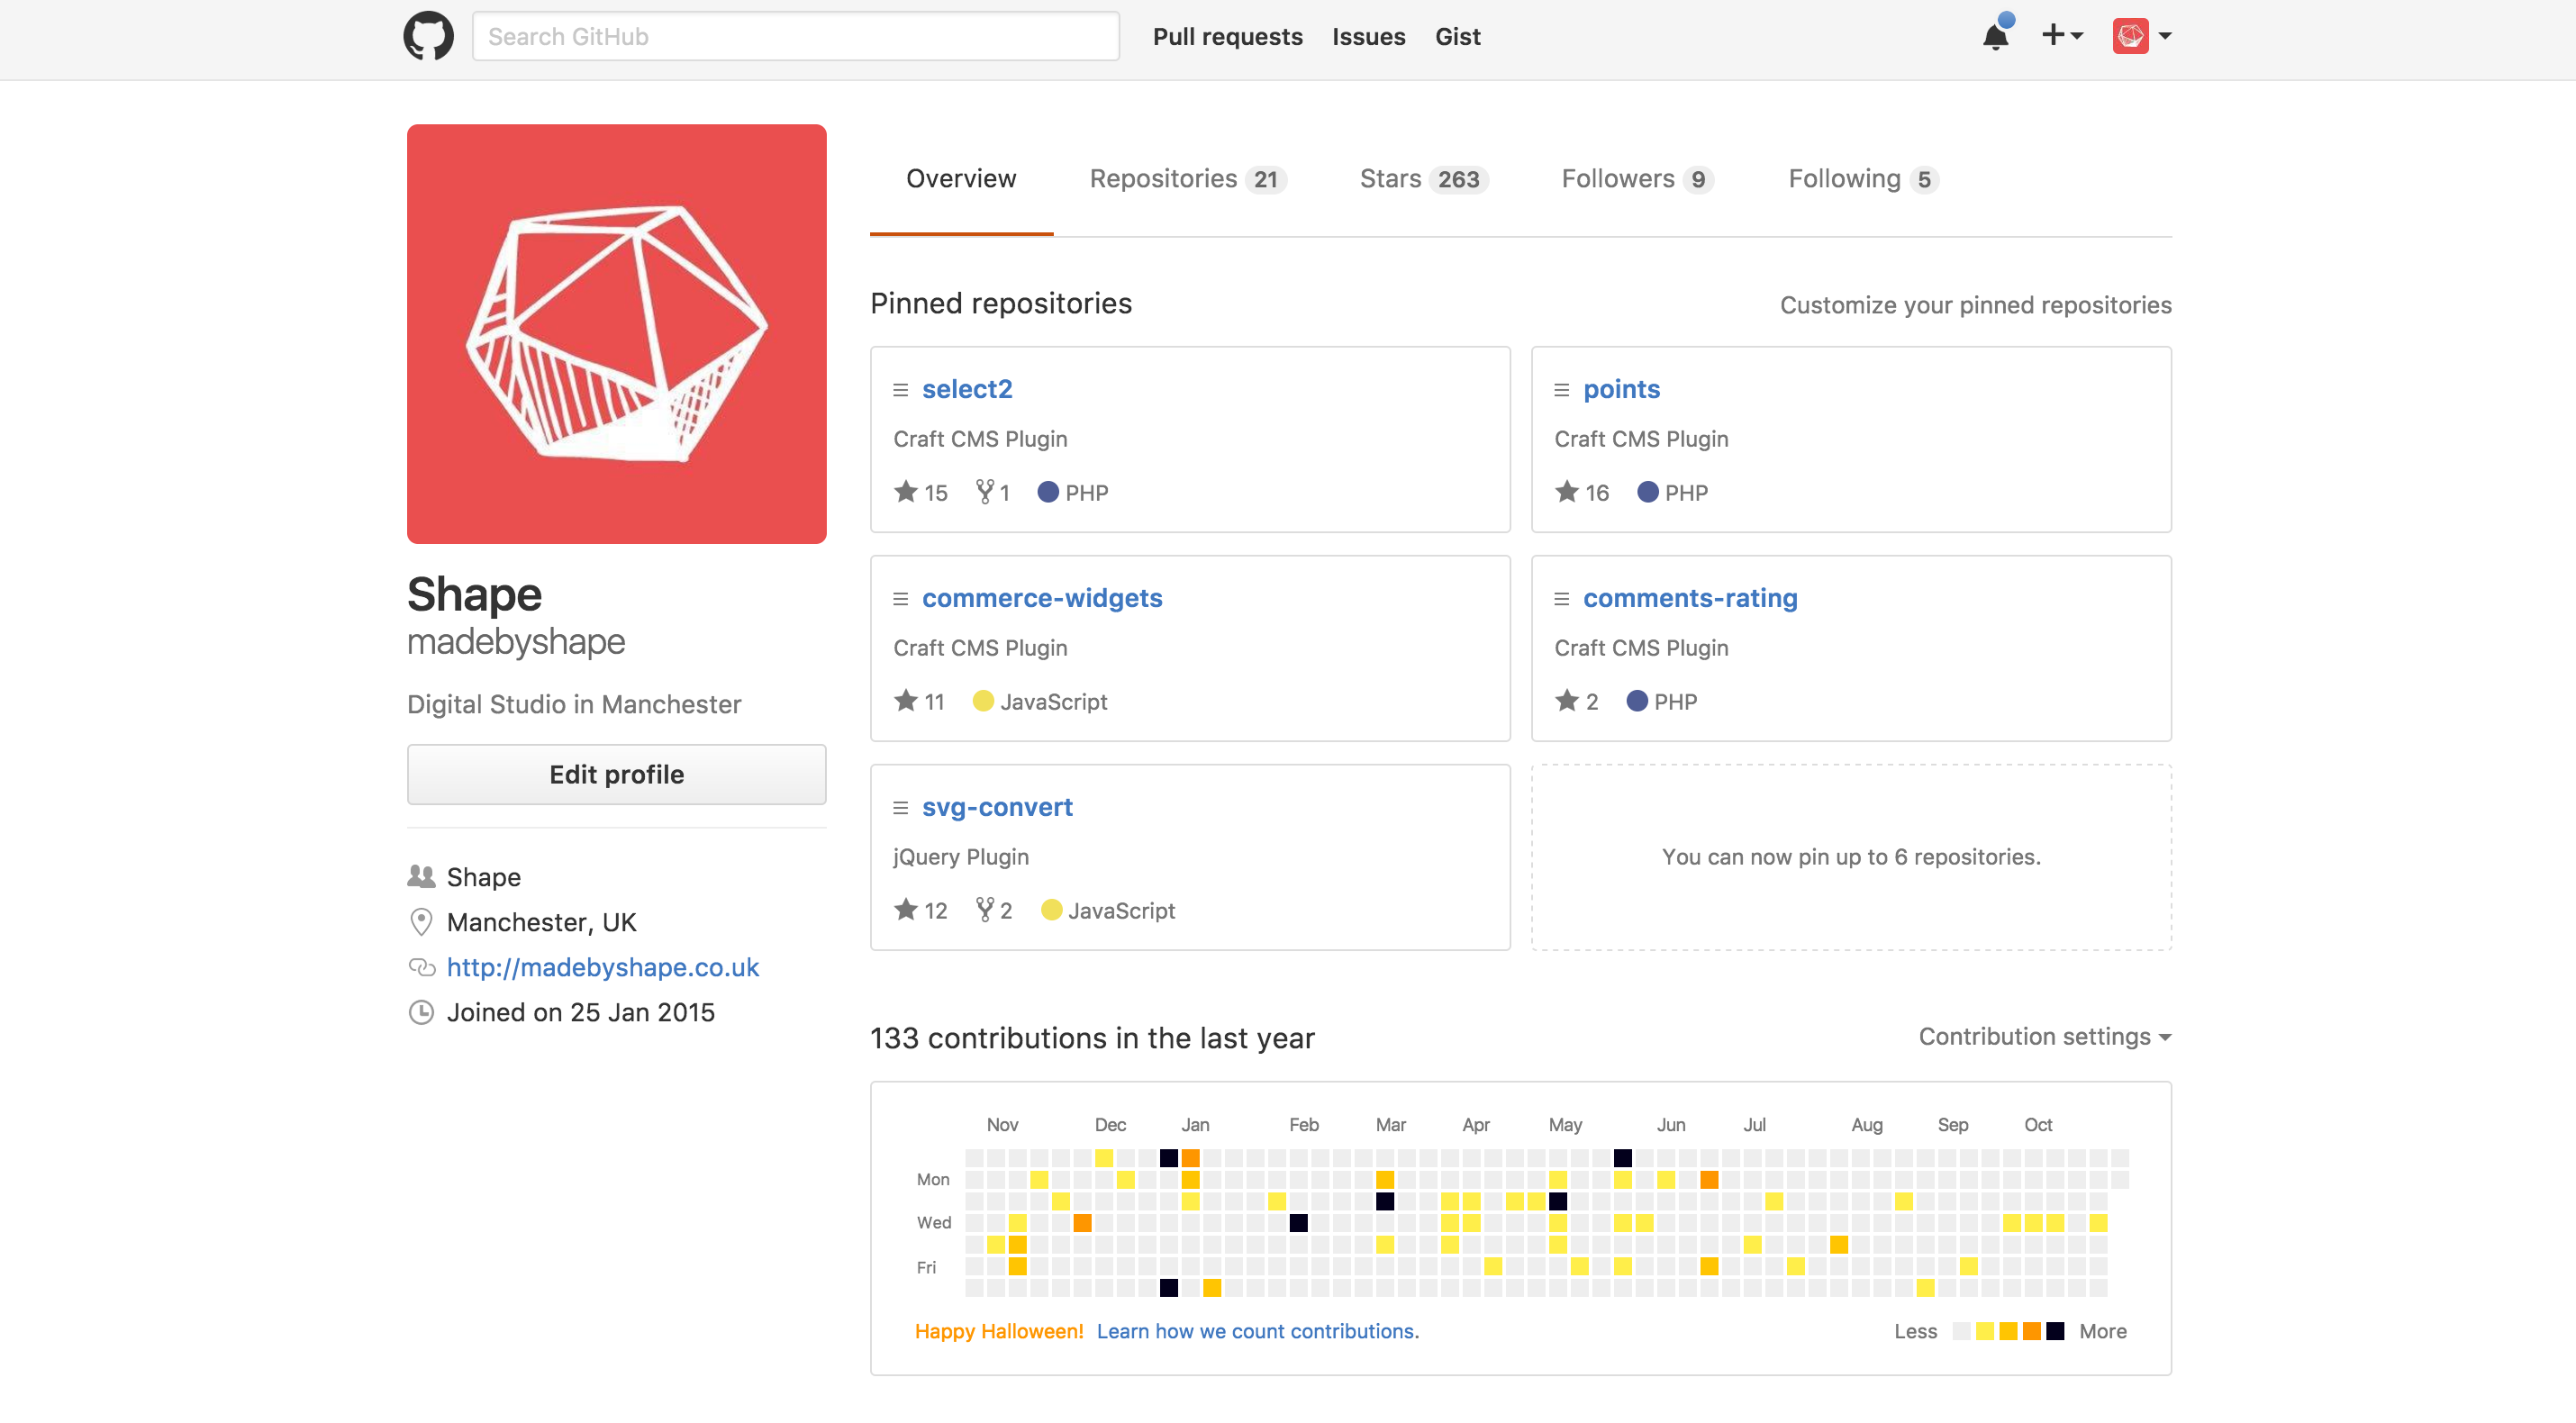Click the JavaScript language dot on svg-convert
The image size is (2576, 1423).
[x=1051, y=909]
